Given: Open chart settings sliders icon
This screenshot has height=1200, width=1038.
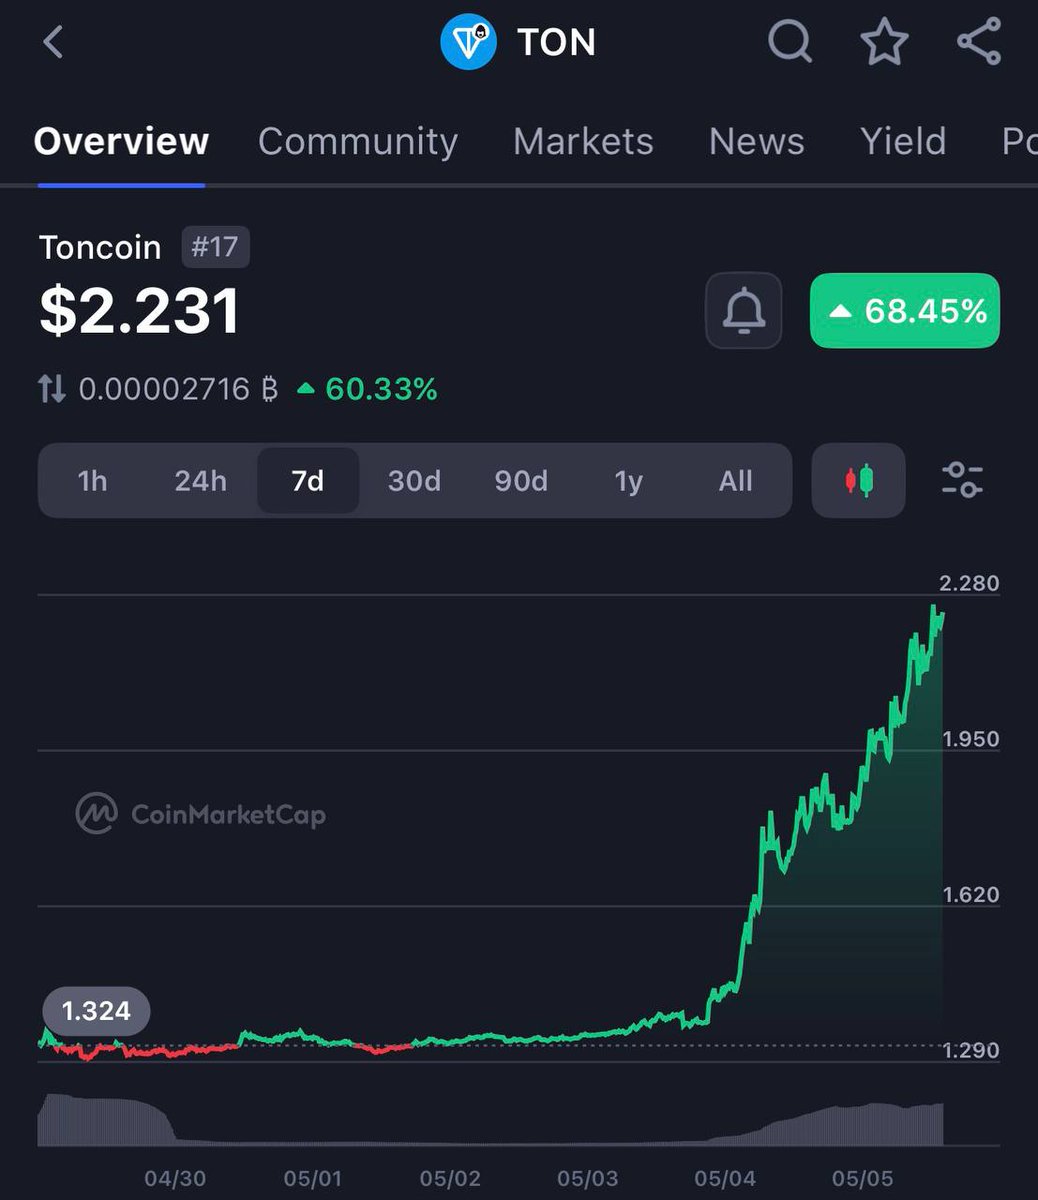Looking at the screenshot, I should pyautogui.click(x=963, y=481).
